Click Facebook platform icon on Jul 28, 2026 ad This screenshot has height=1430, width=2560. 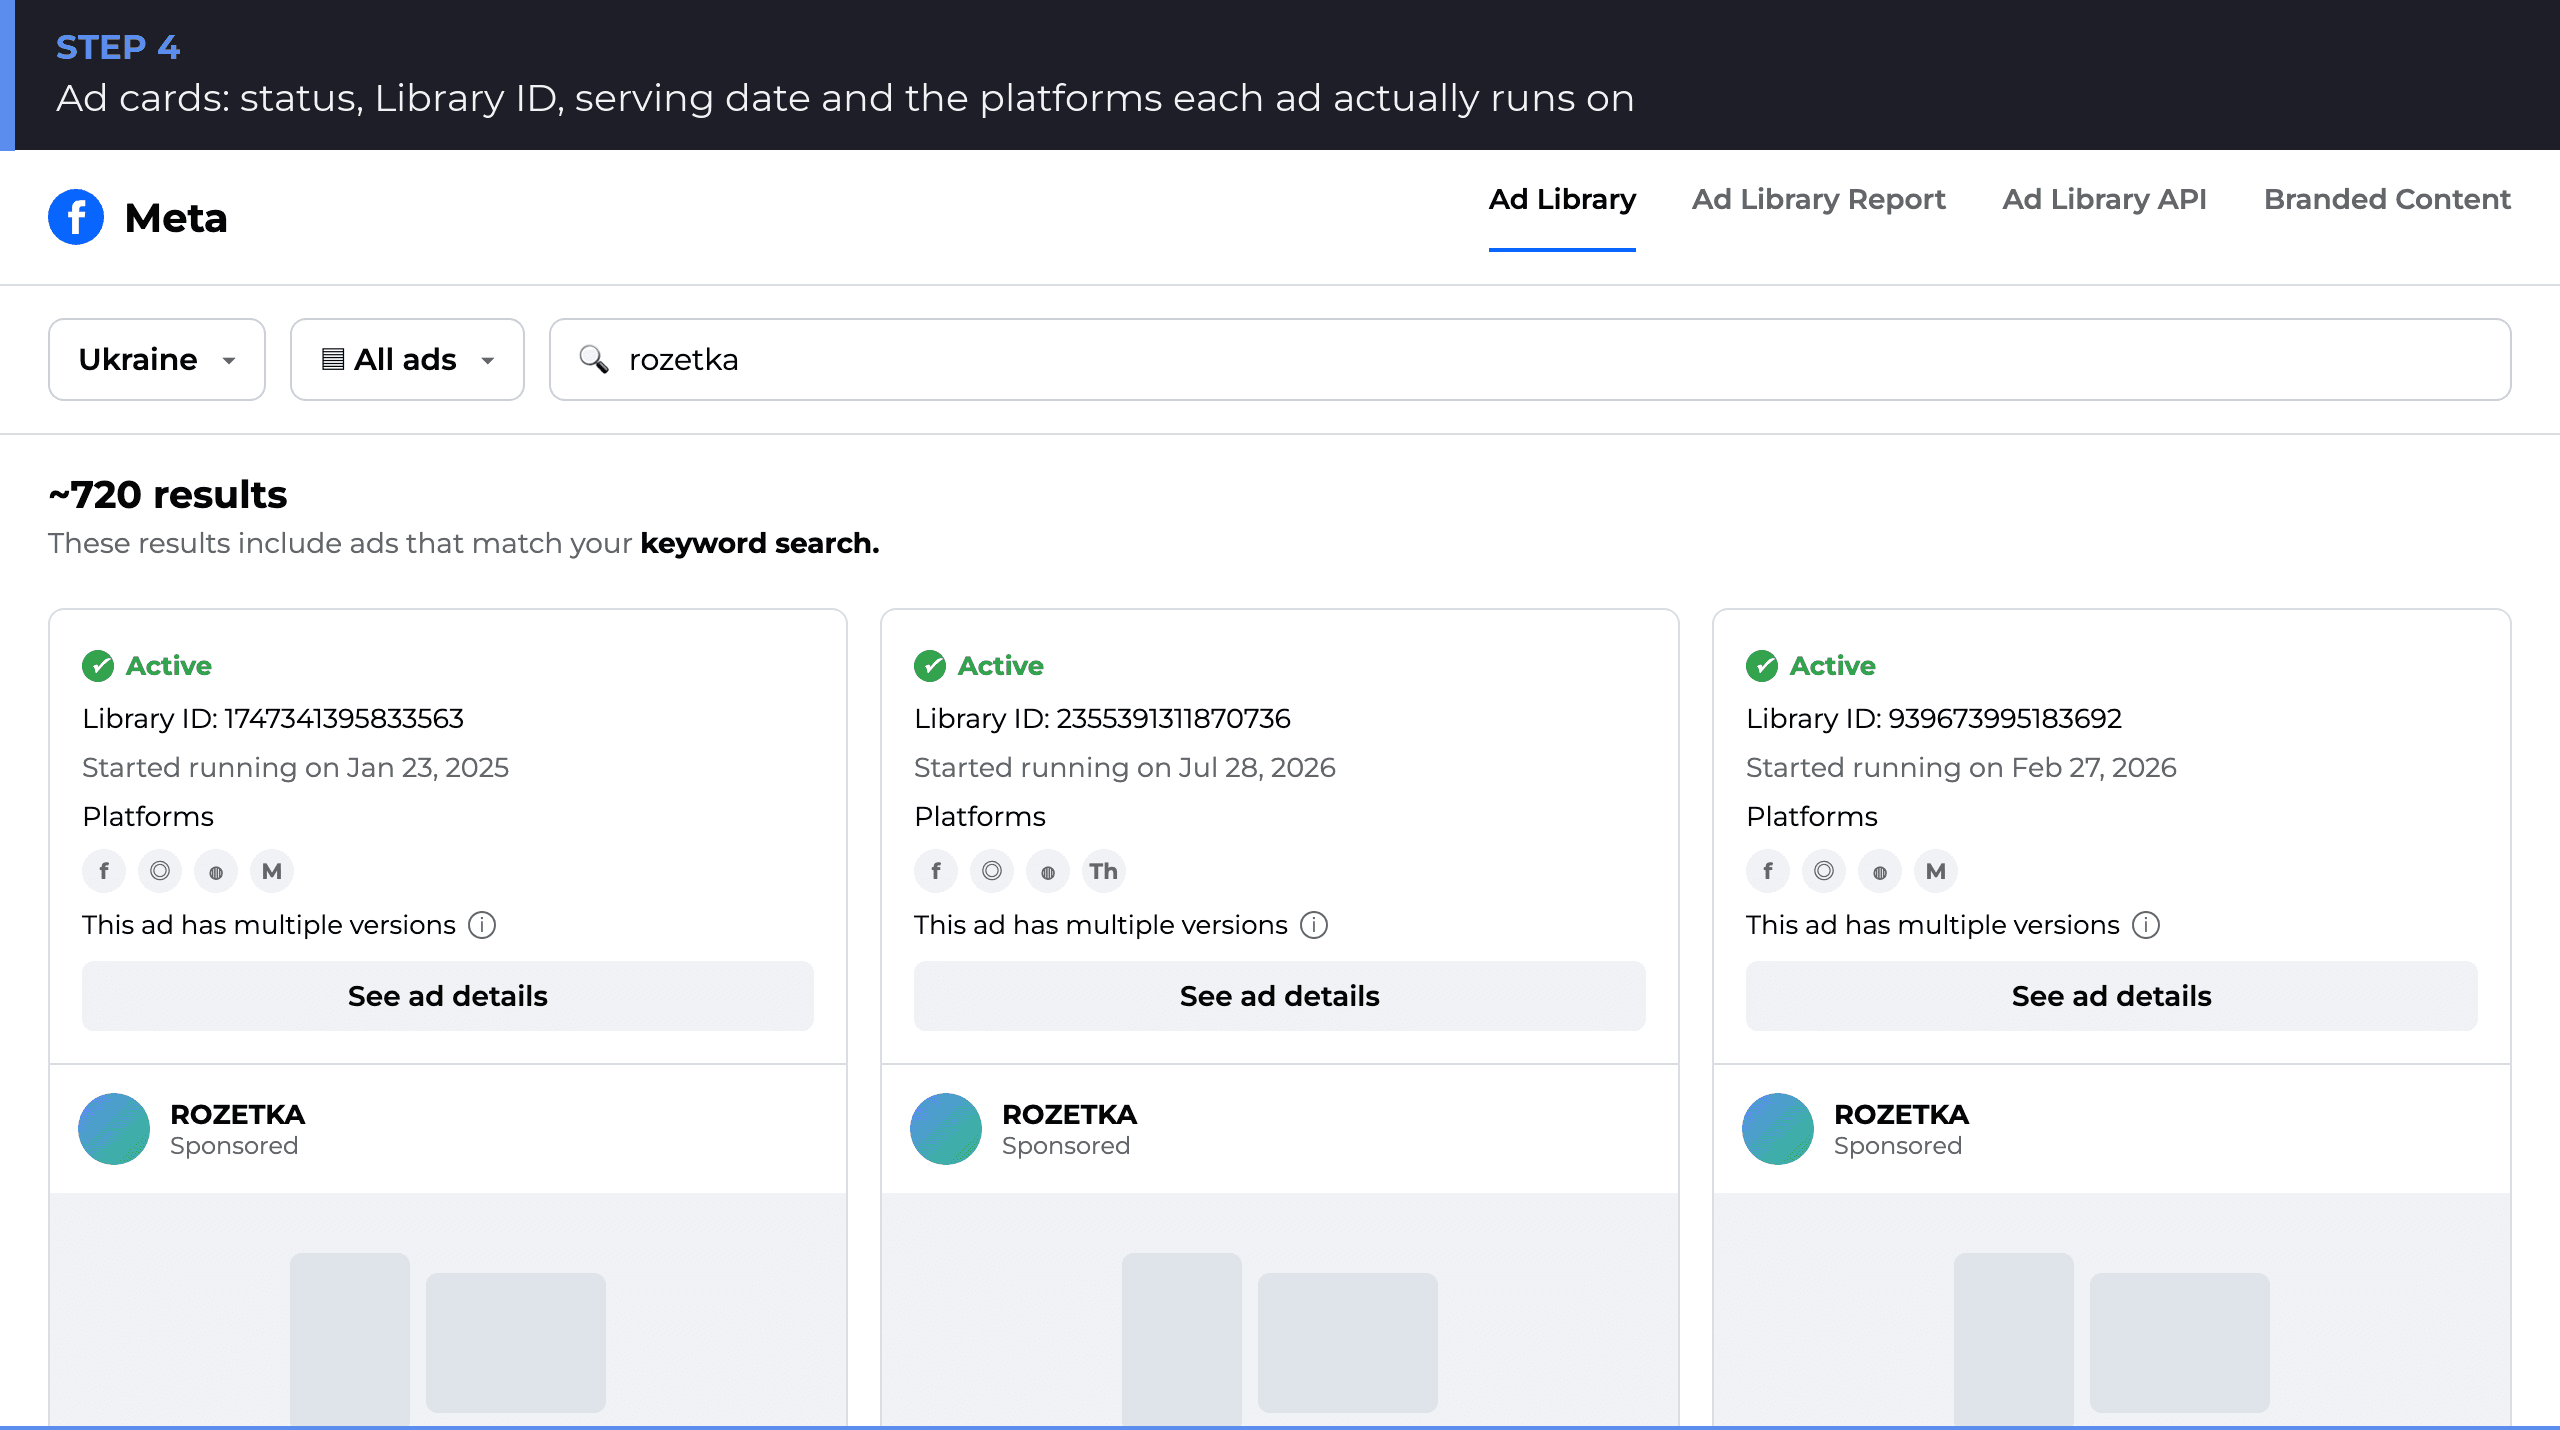pos(936,871)
